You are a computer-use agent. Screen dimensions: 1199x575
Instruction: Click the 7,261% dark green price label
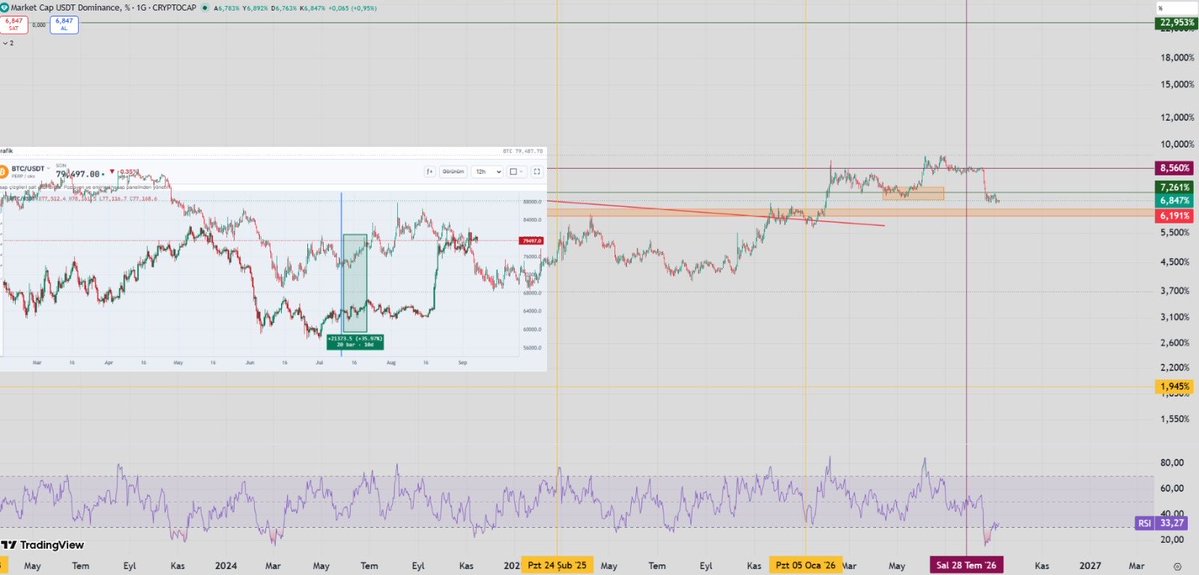click(1175, 187)
